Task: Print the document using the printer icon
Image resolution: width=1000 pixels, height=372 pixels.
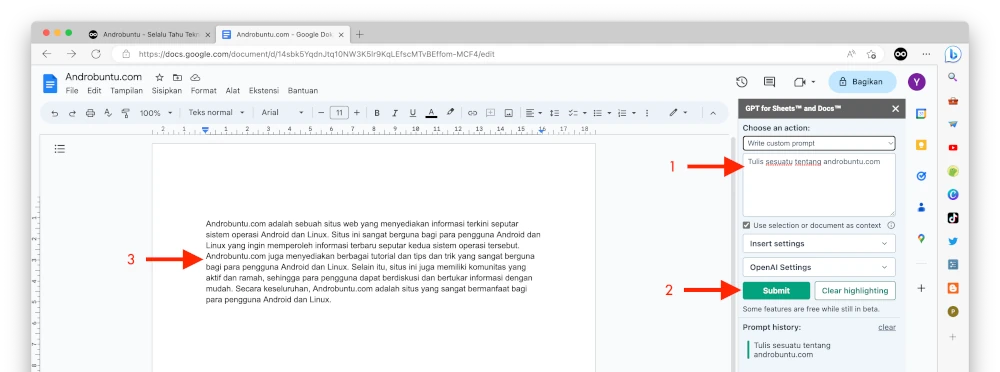Action: coord(90,113)
